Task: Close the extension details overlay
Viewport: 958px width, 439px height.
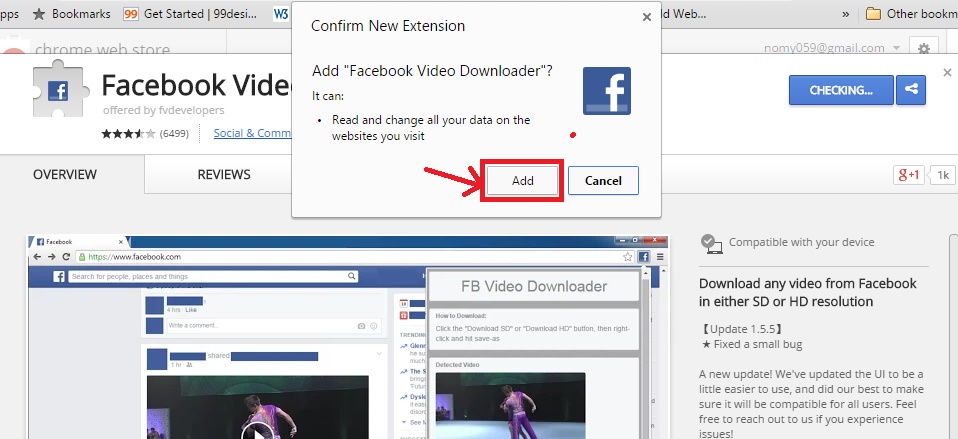Action: pyautogui.click(x=948, y=72)
